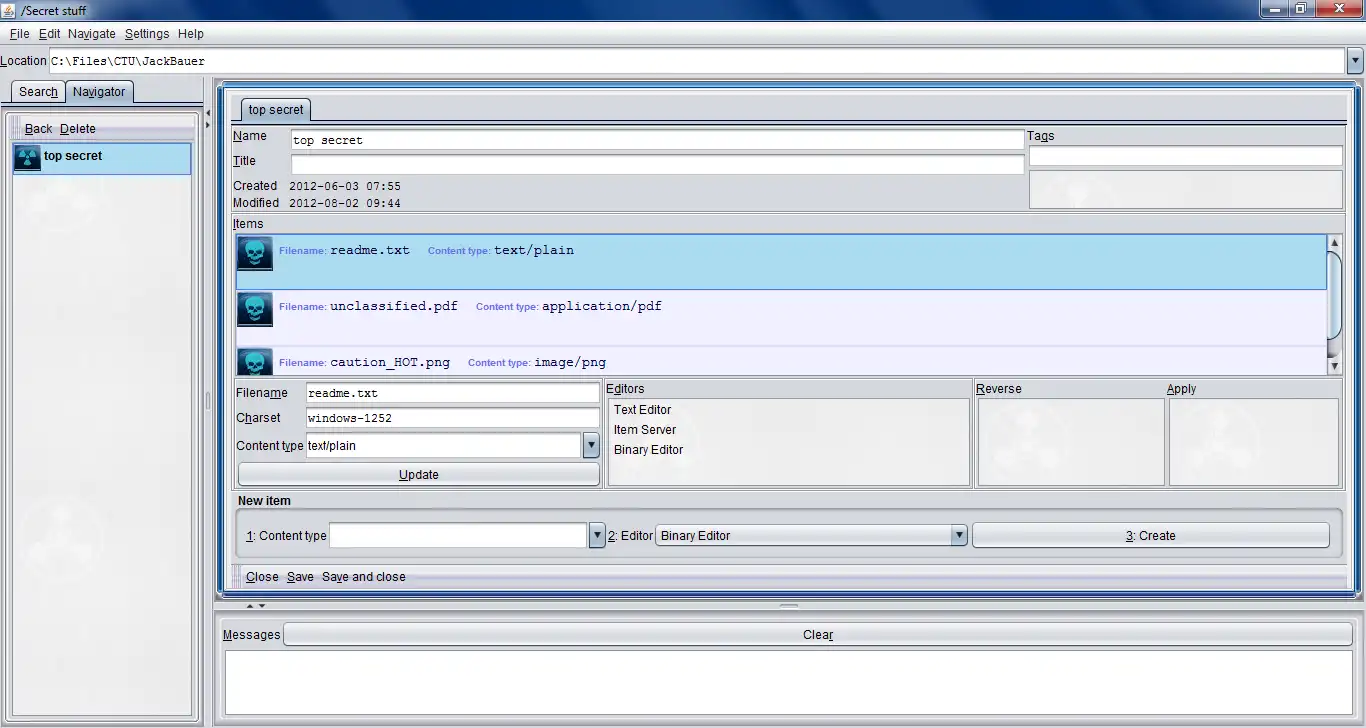Open the Navigate menu
This screenshot has width=1366, height=728.
click(92, 34)
